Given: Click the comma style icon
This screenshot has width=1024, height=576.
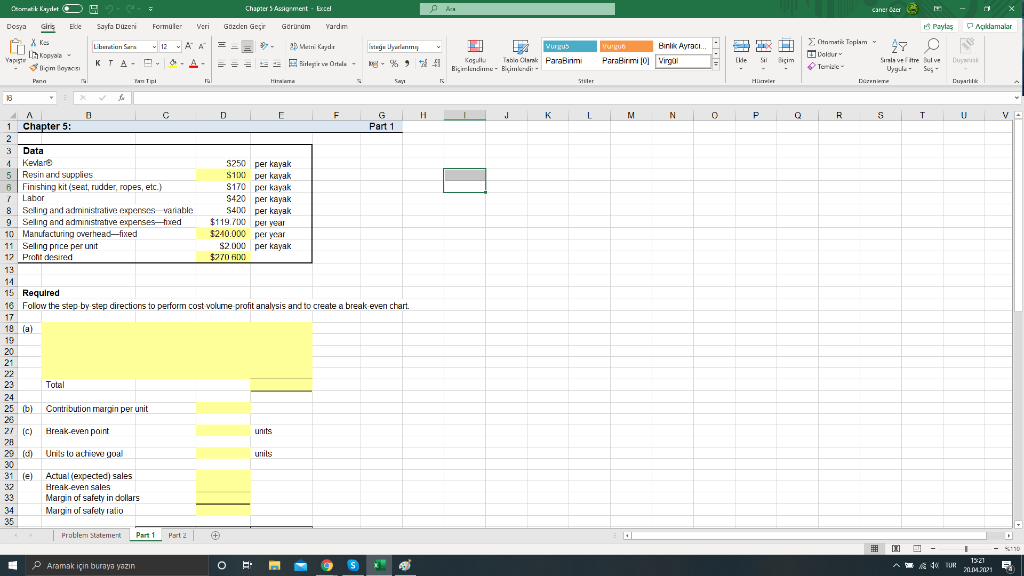Looking at the screenshot, I should coord(407,64).
